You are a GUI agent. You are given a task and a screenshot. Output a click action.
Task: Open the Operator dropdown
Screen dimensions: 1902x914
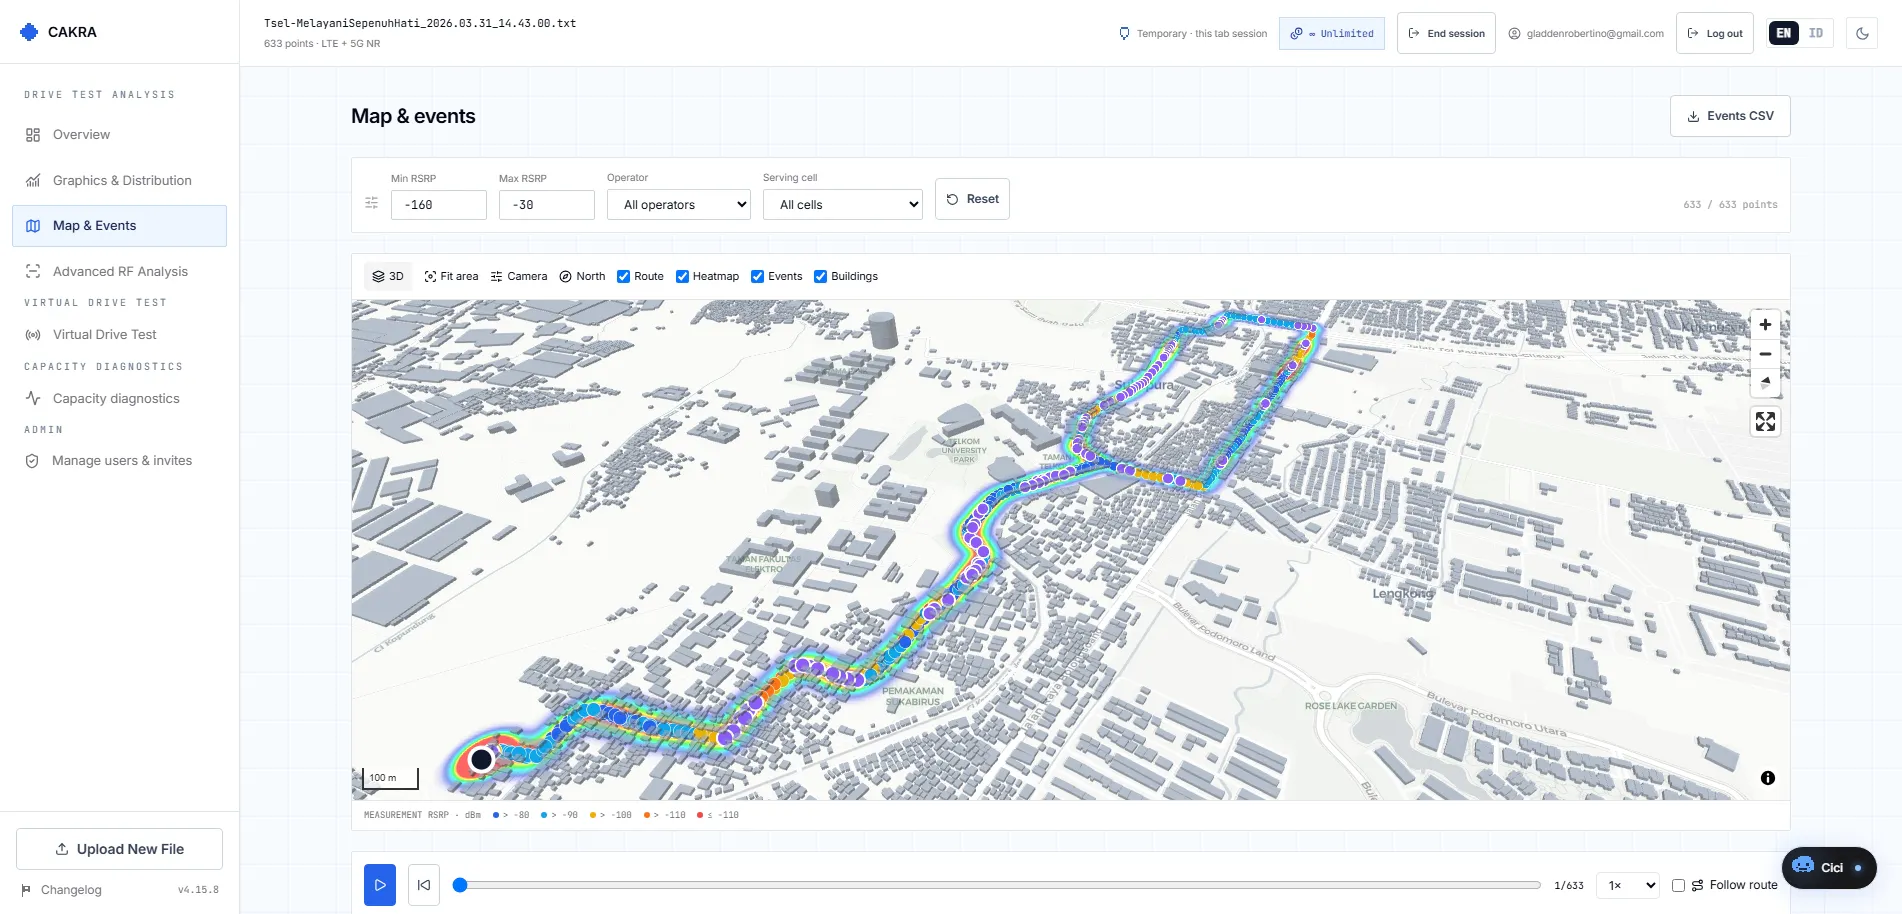679,205
